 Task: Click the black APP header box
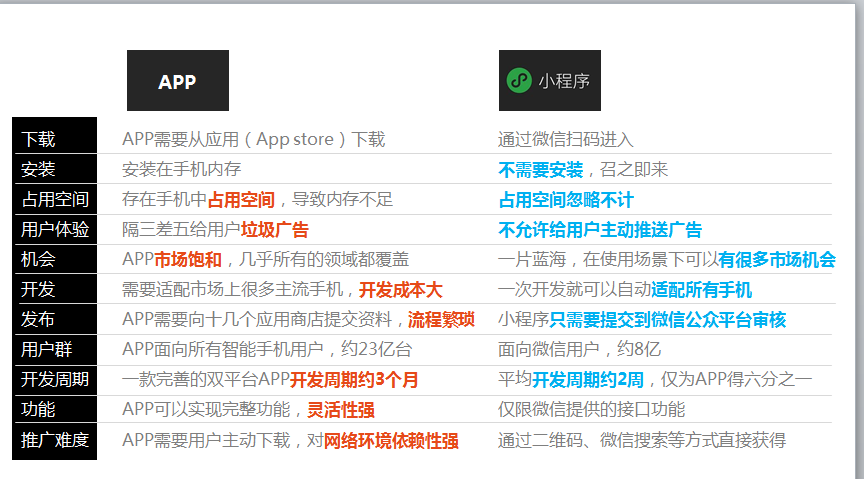177,81
